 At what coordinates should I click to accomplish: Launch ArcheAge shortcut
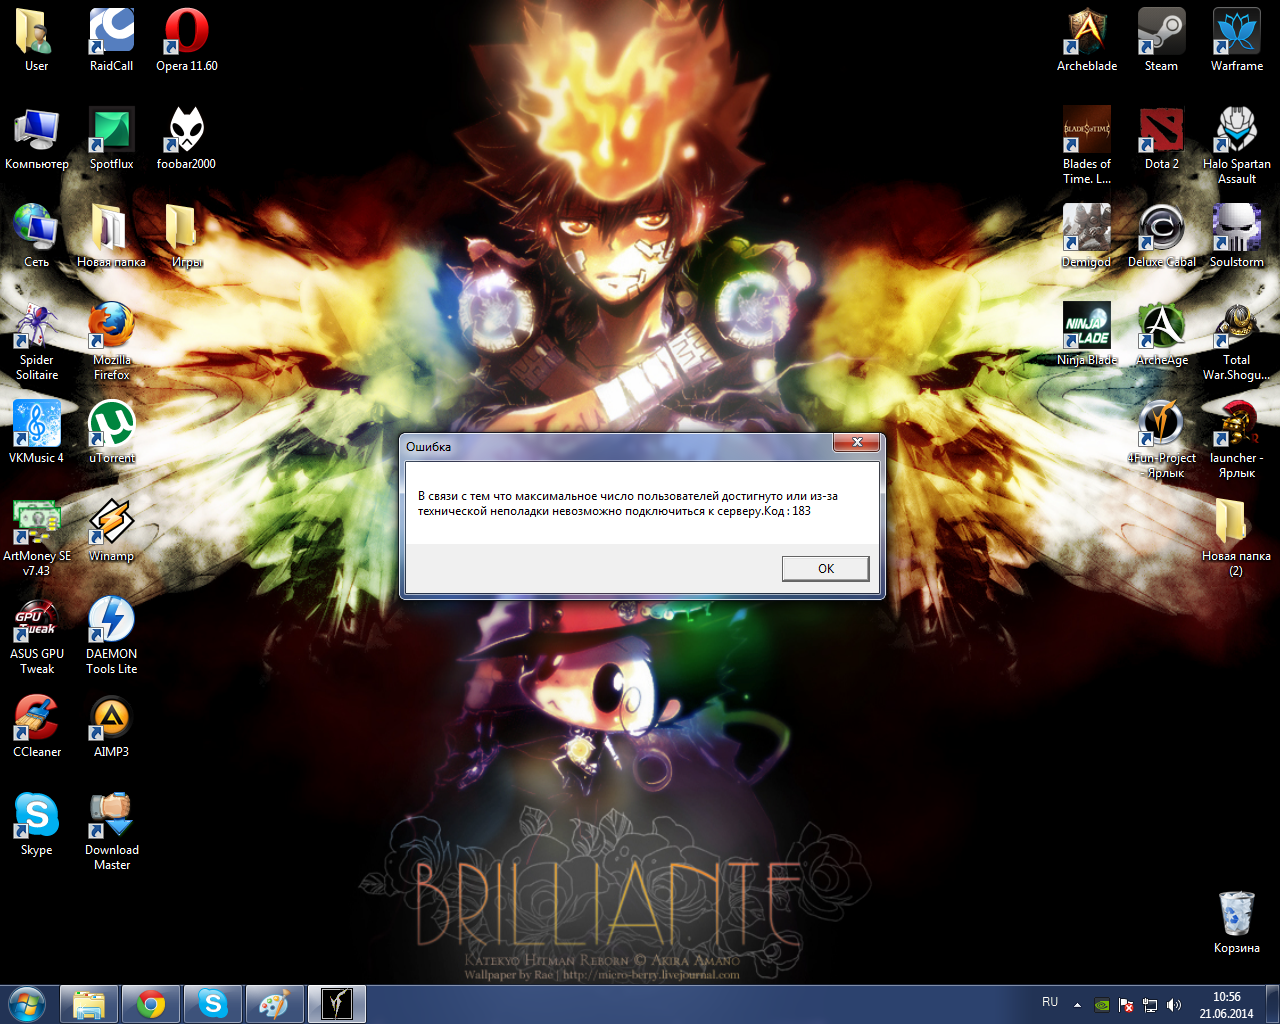pyautogui.click(x=1161, y=335)
